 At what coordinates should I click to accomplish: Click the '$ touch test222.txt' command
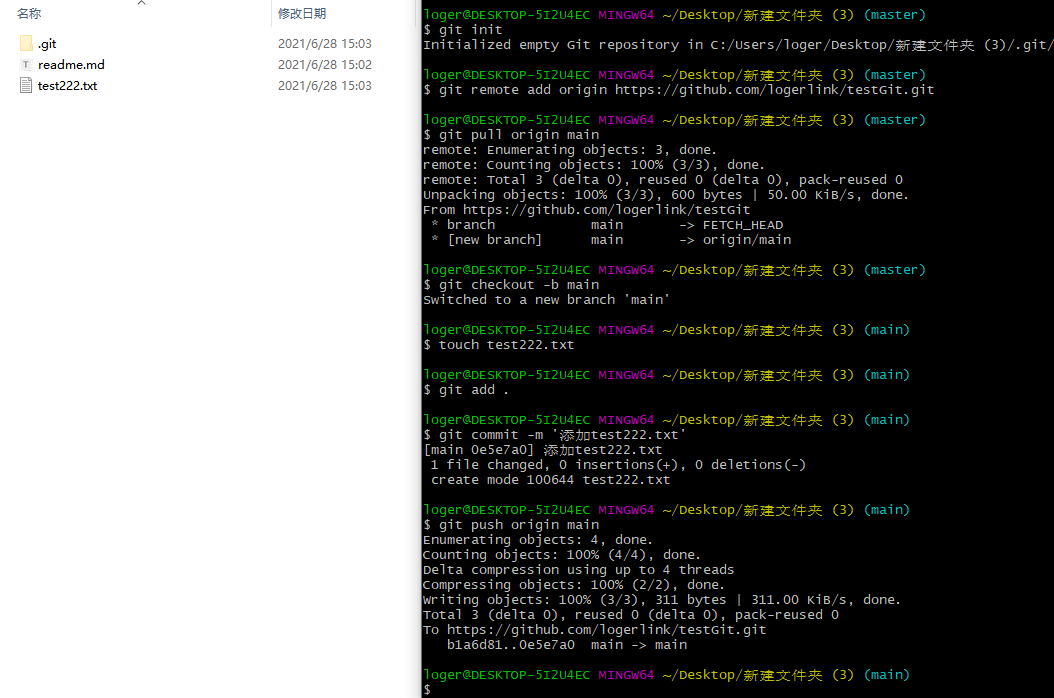(499, 345)
